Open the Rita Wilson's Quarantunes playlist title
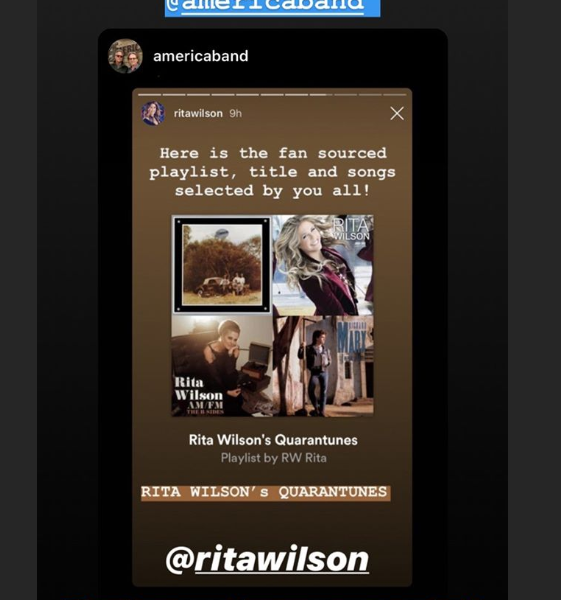Screen dimensions: 561x600 (273, 440)
